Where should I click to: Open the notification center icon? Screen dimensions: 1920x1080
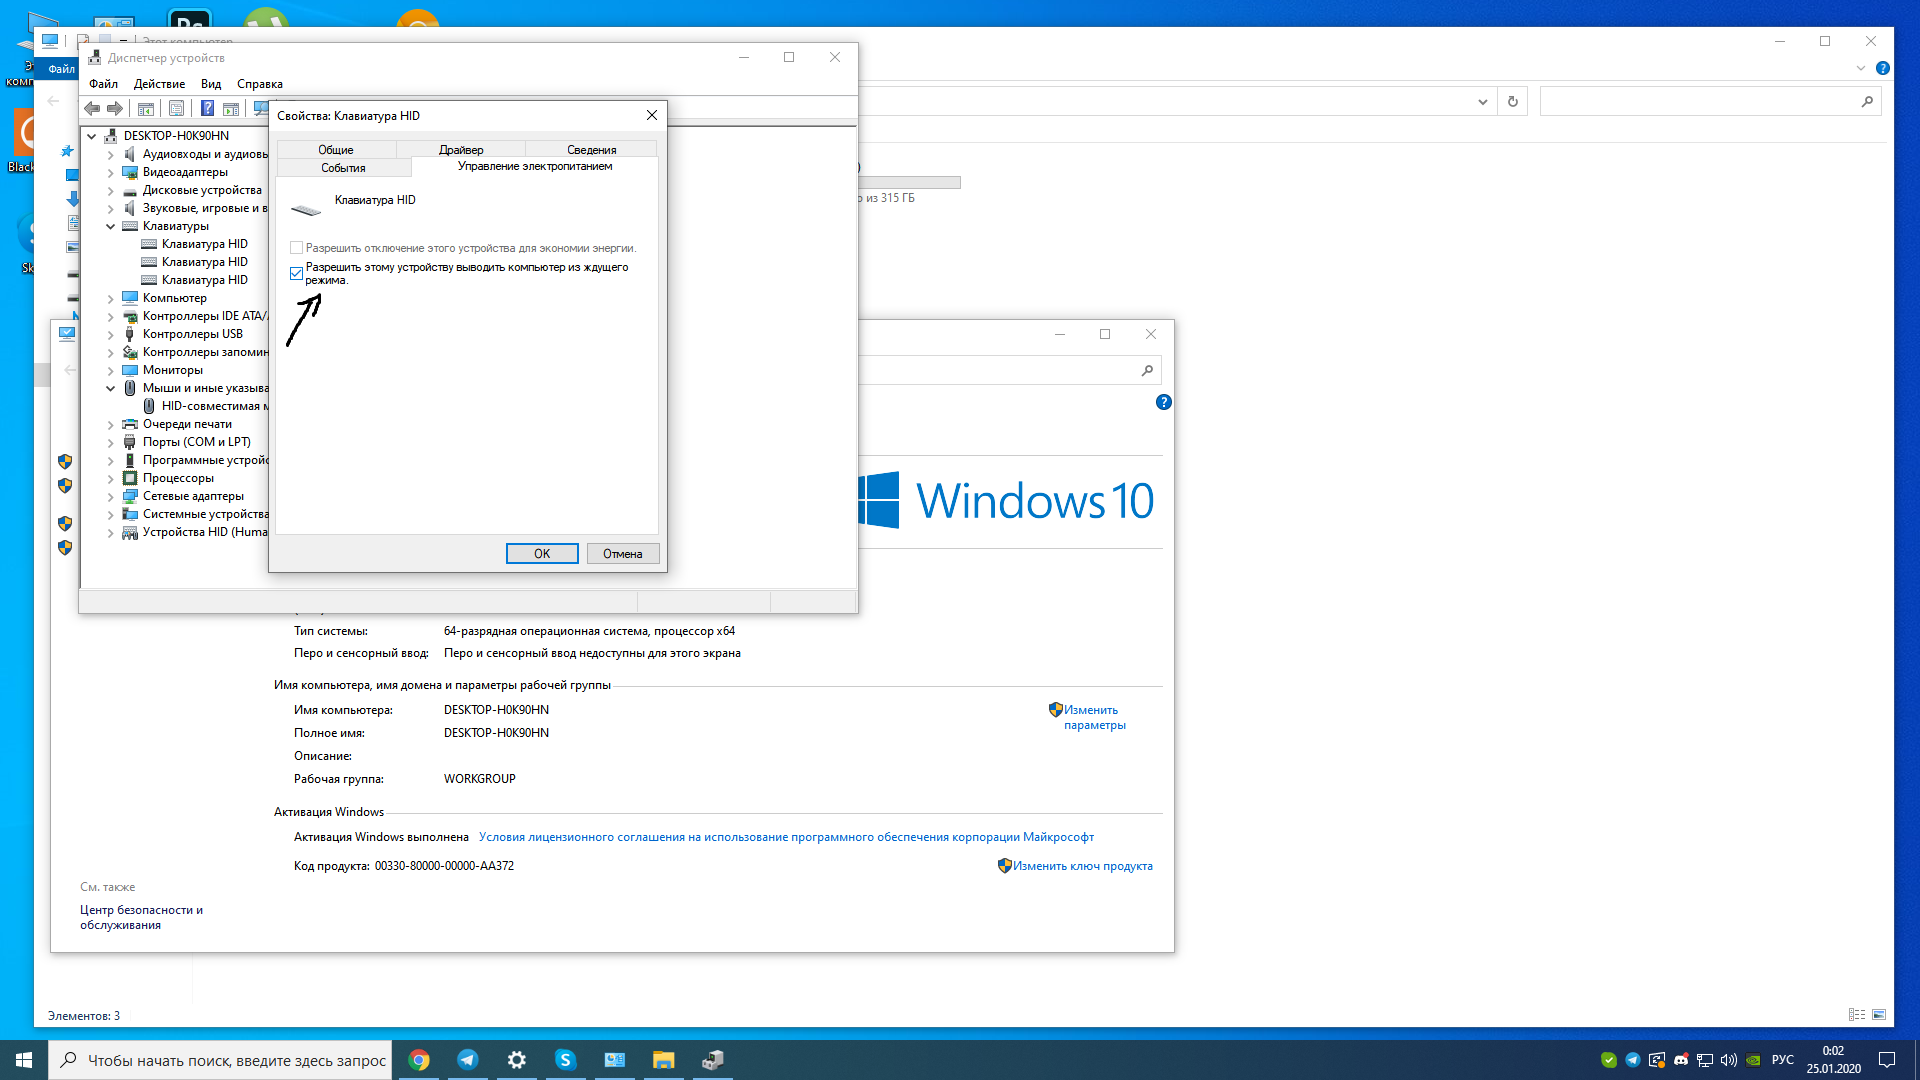coord(1887,1060)
